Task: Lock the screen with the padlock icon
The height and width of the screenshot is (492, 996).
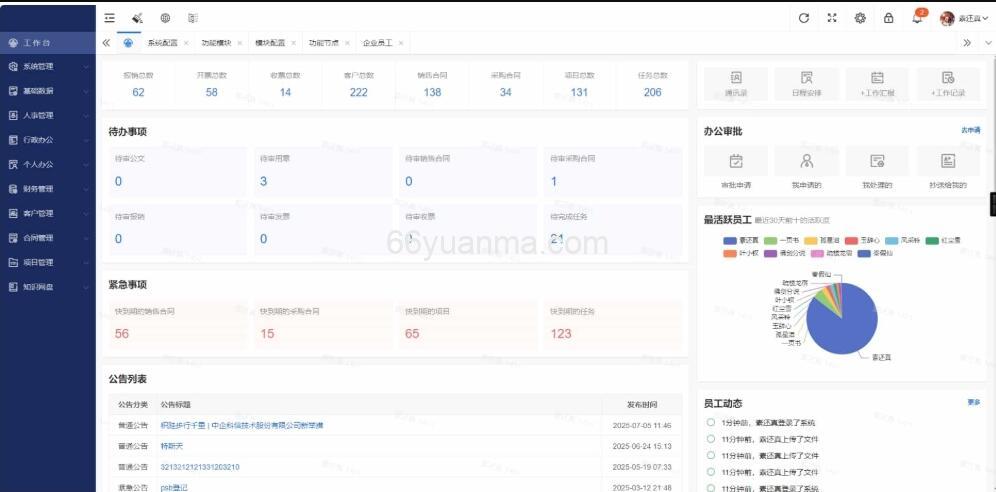Action: (889, 18)
